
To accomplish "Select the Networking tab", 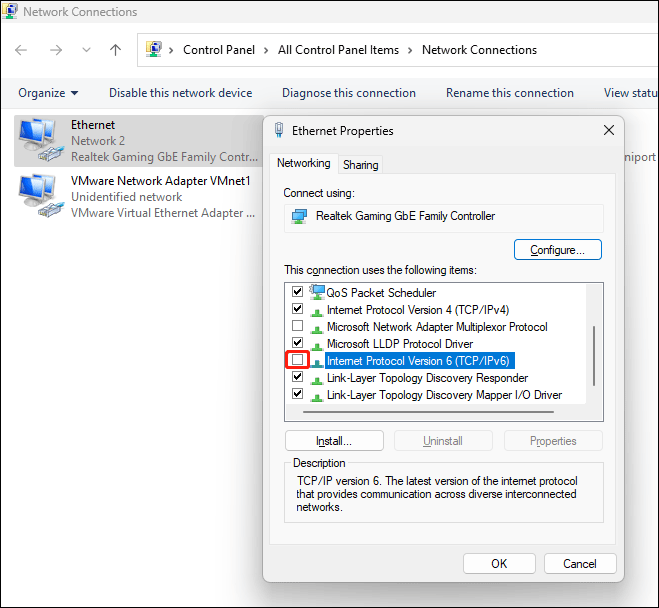I will pyautogui.click(x=303, y=163).
